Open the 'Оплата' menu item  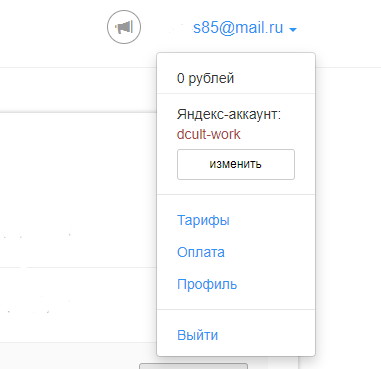[x=201, y=252]
